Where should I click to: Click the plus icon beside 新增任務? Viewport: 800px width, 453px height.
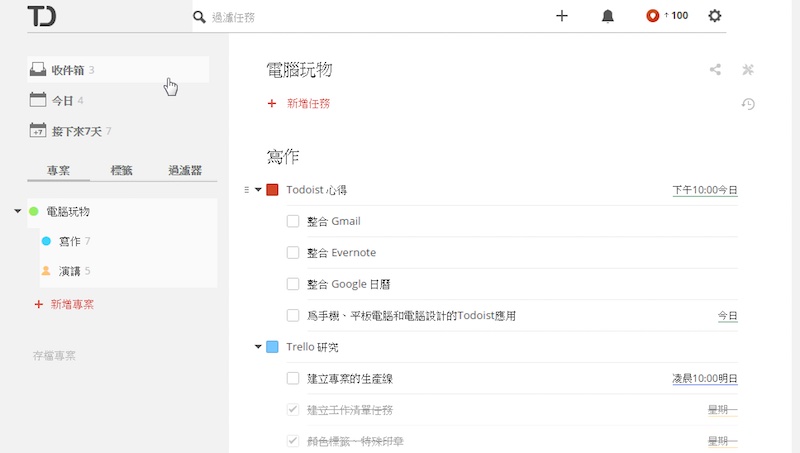(272, 104)
